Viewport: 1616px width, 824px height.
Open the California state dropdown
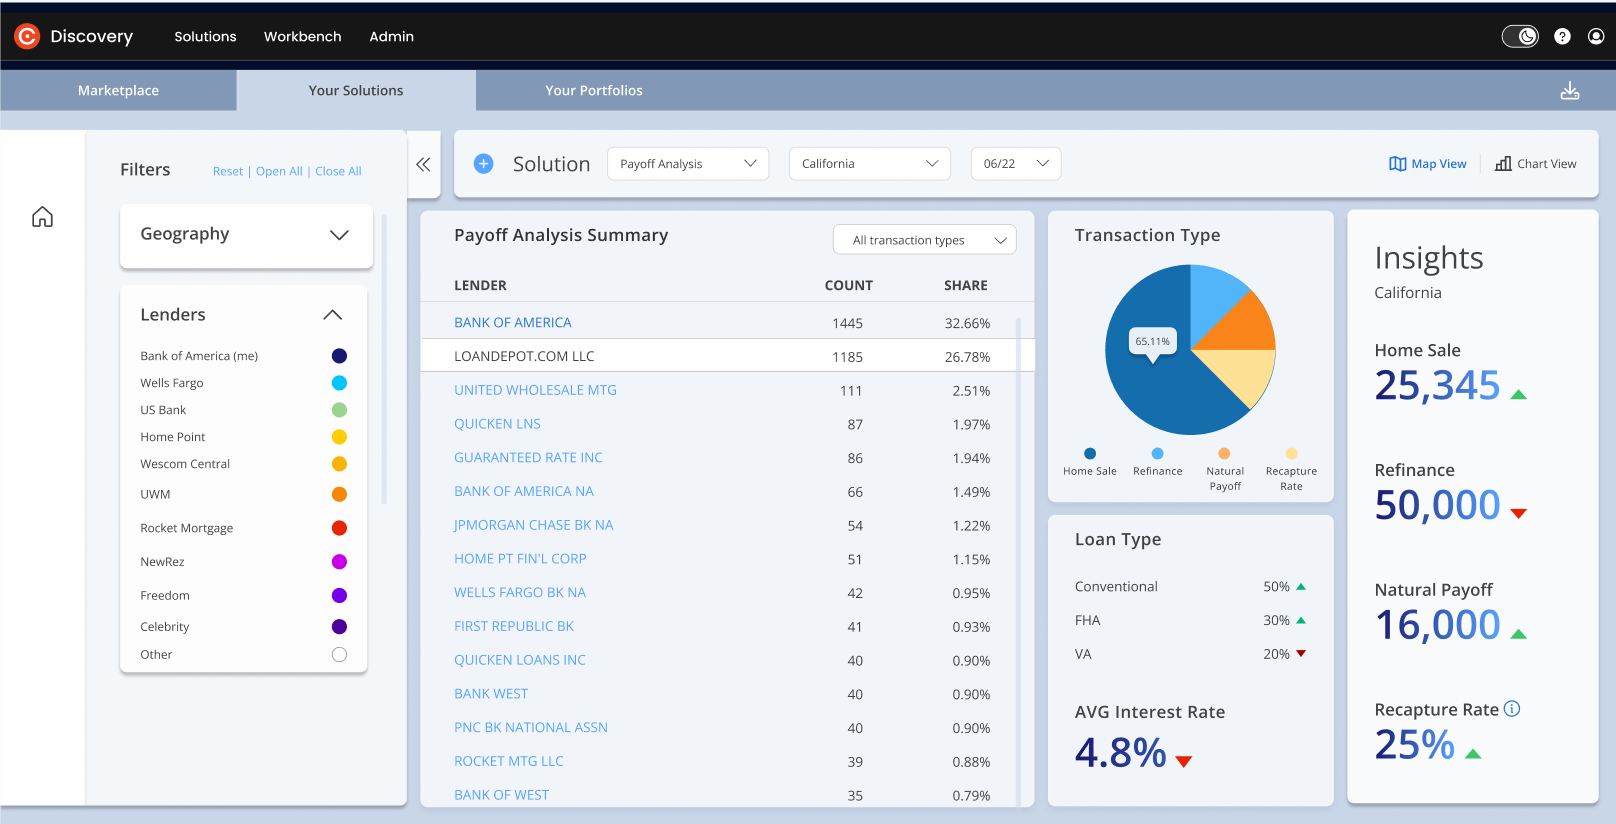click(x=869, y=164)
